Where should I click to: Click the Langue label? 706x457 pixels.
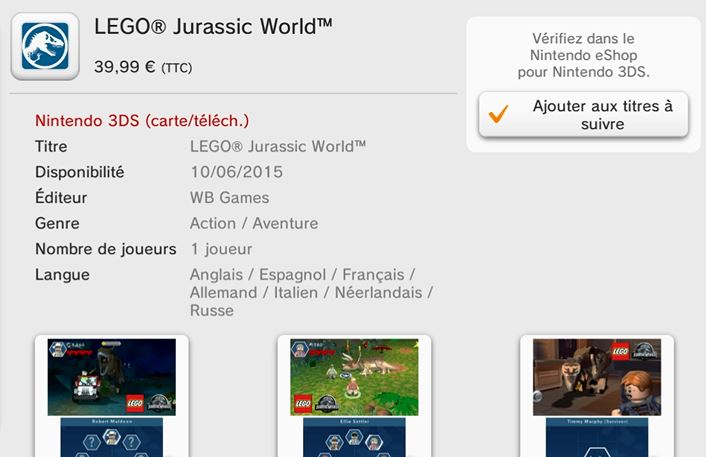click(63, 275)
